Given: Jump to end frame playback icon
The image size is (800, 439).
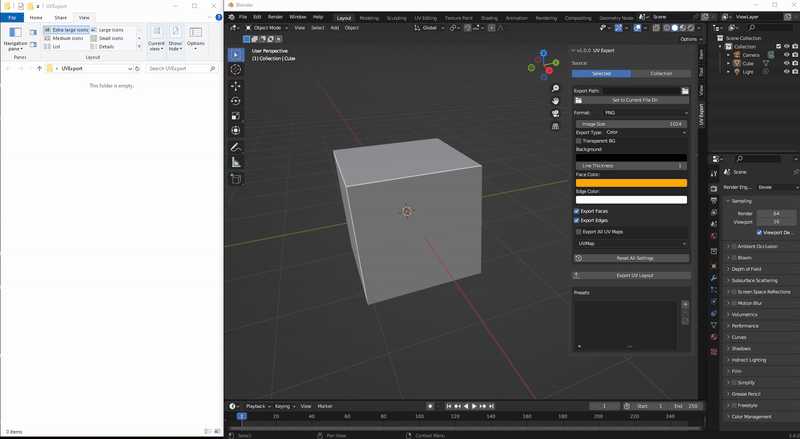Looking at the screenshot, I should tap(491, 406).
